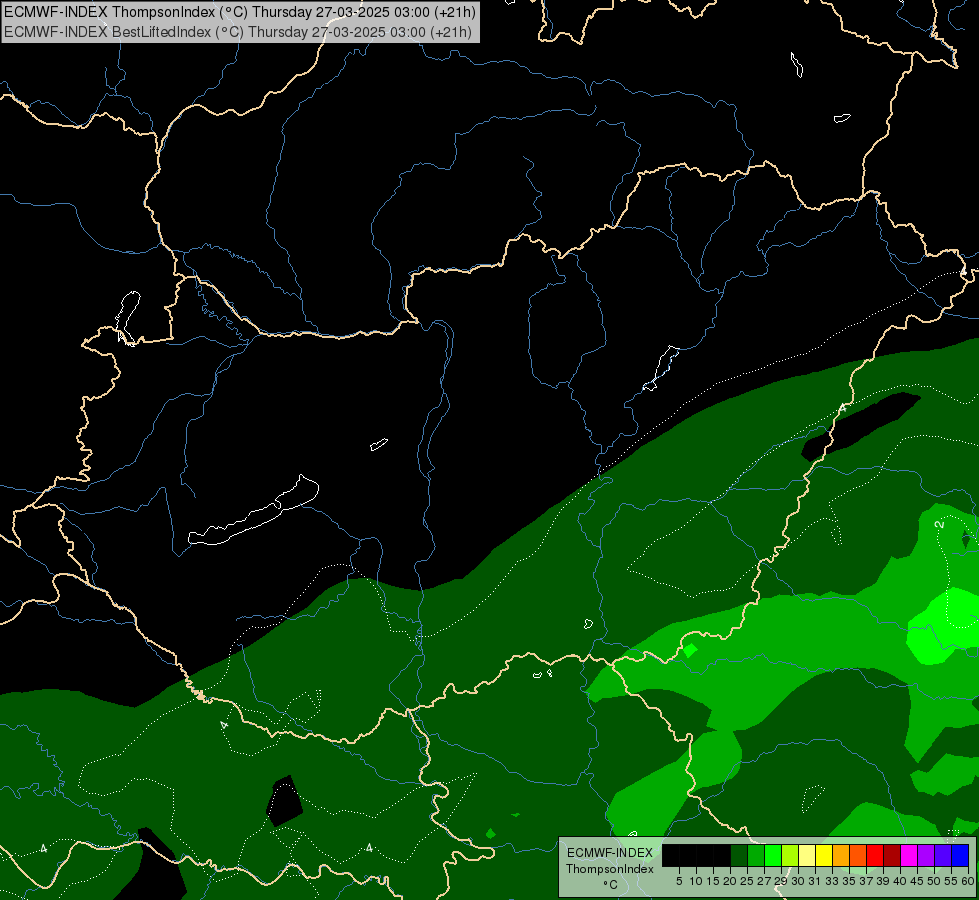Select the orange 33-35 legend swatch
This screenshot has width=979, height=900.
coord(841,855)
